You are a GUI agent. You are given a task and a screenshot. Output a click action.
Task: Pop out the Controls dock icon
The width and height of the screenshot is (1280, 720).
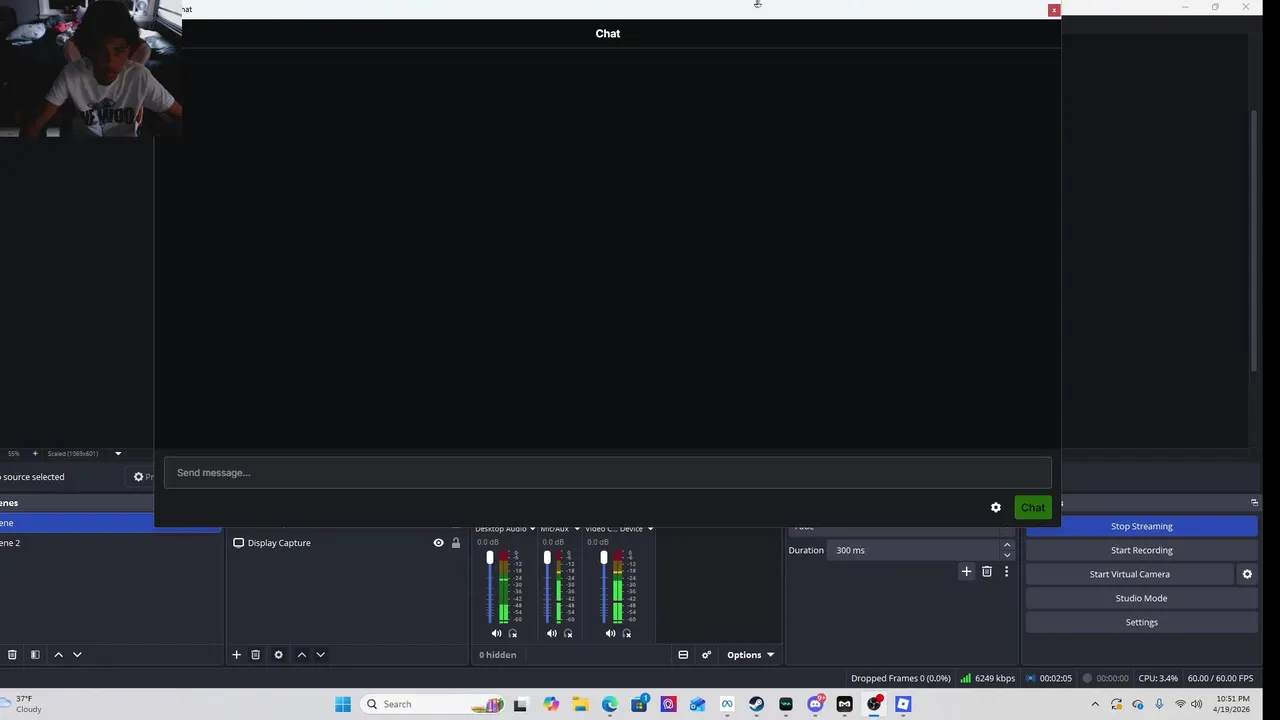[1254, 503]
